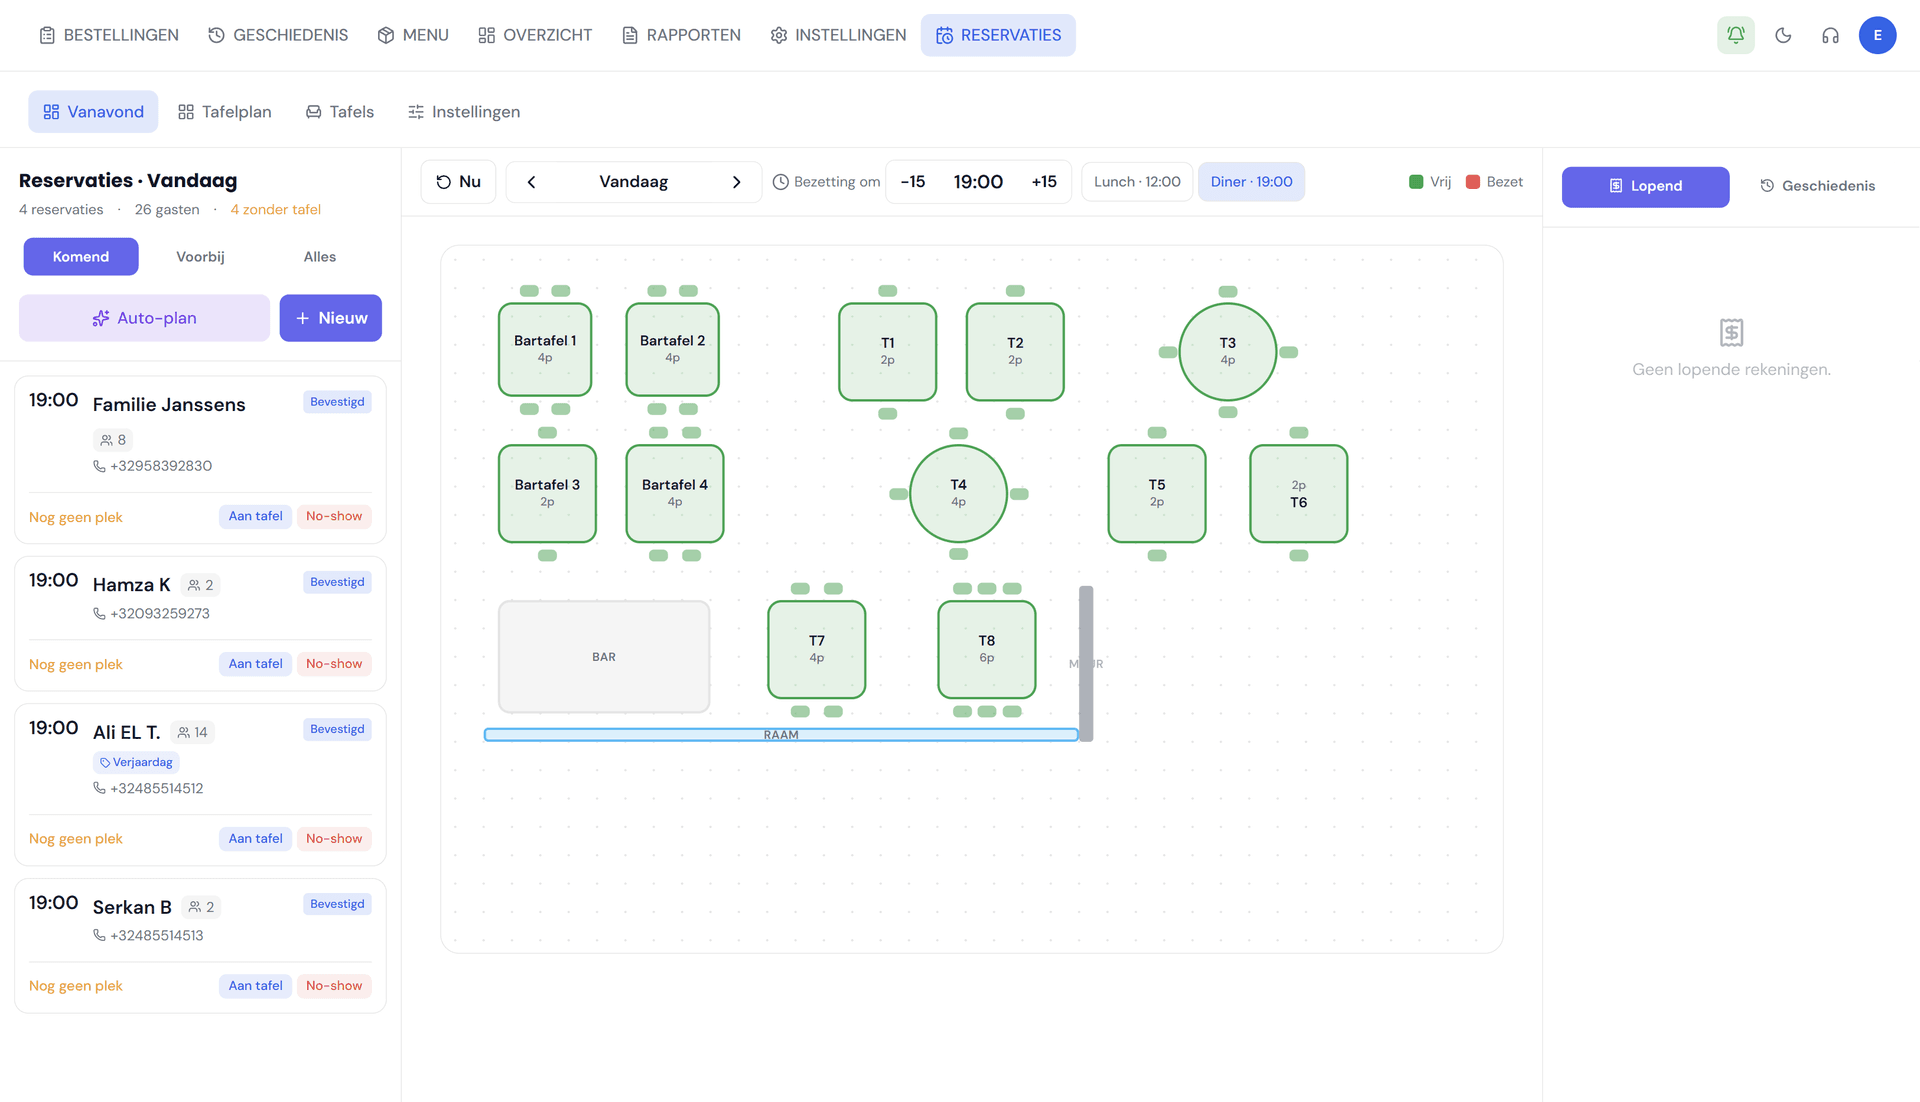This screenshot has width=1920, height=1102.
Task: Open the Bestellingen section
Action: point(109,35)
